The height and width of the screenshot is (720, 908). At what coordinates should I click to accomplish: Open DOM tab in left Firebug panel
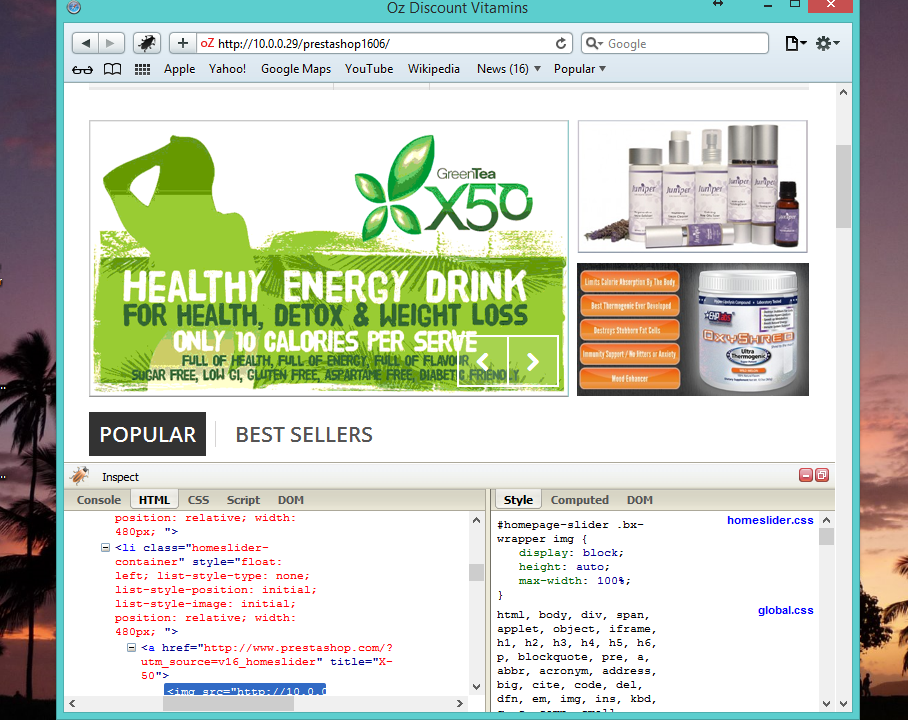click(291, 500)
